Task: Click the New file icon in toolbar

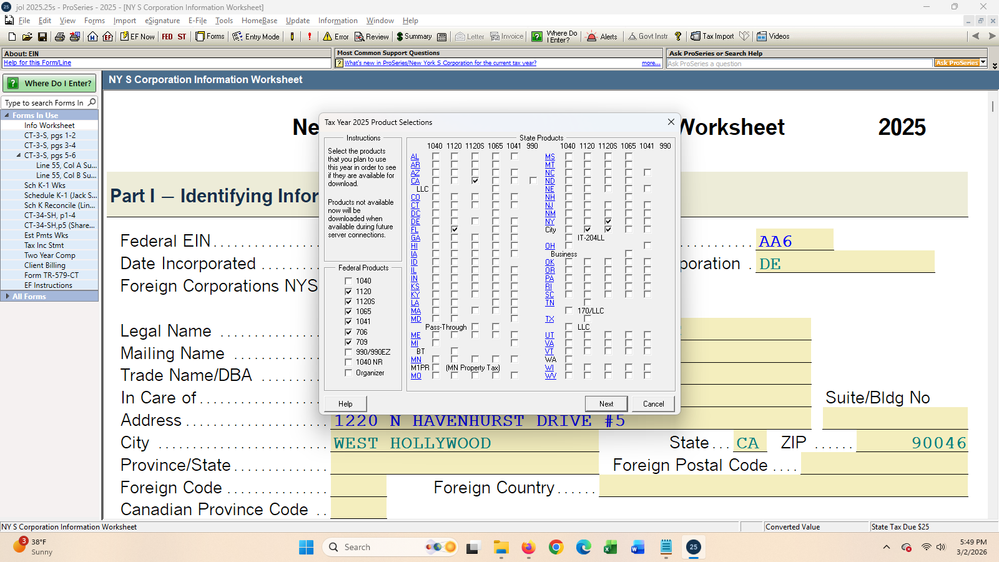Action: (x=12, y=36)
